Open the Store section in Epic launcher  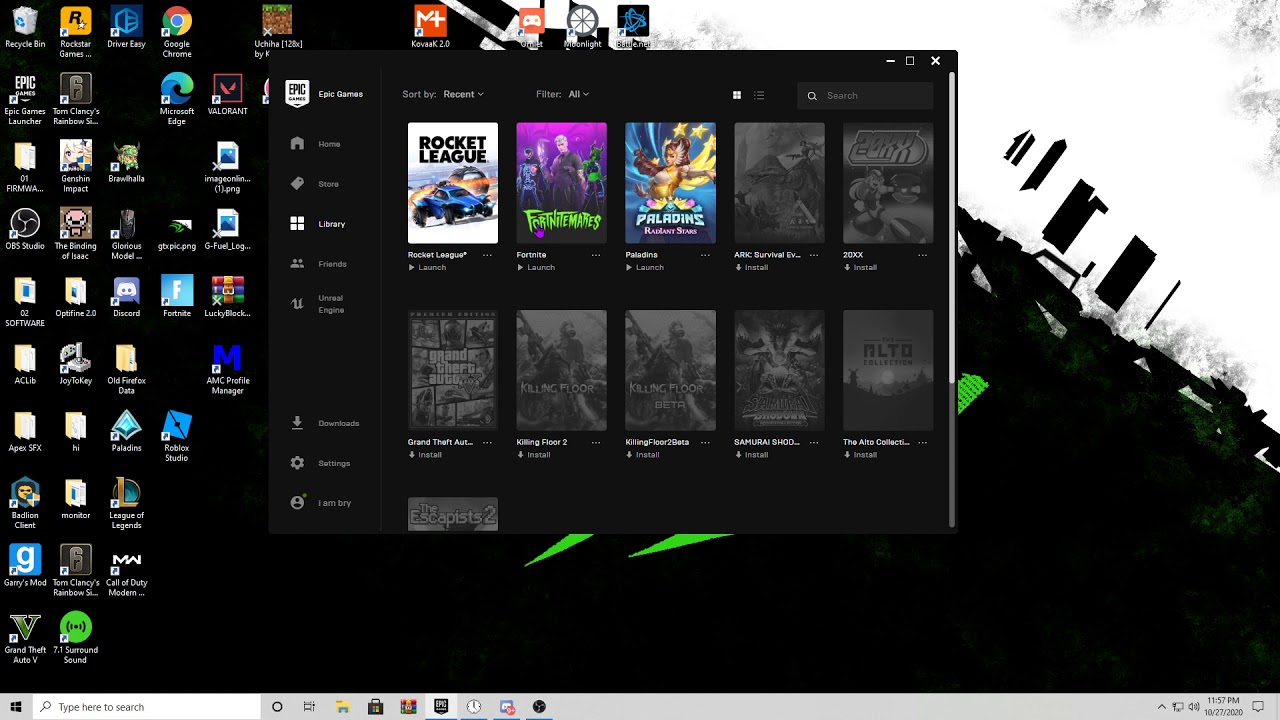tap(315, 184)
